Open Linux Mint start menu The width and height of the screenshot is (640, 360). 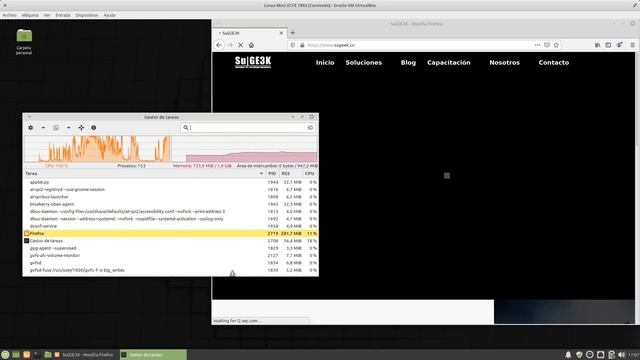pos(5,355)
